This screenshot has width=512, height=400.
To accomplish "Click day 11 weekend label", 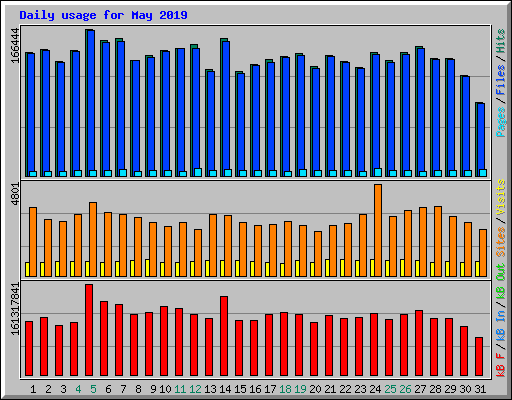I will [180, 389].
